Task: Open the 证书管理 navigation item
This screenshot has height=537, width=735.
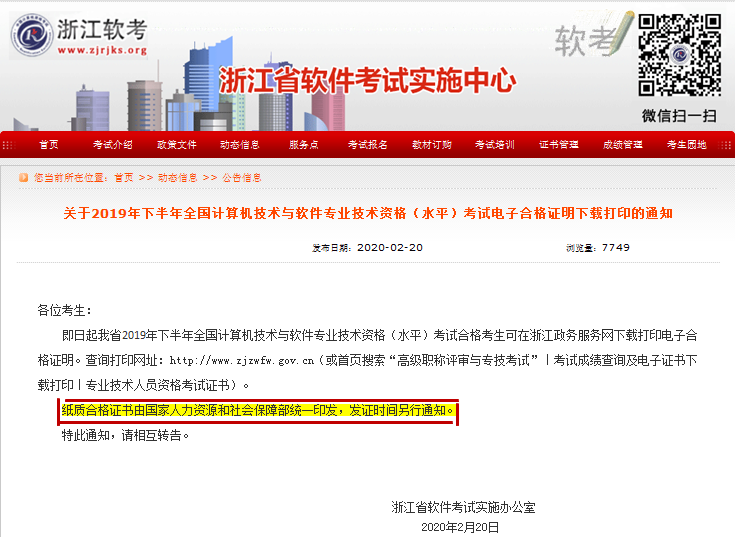Action: coord(559,145)
